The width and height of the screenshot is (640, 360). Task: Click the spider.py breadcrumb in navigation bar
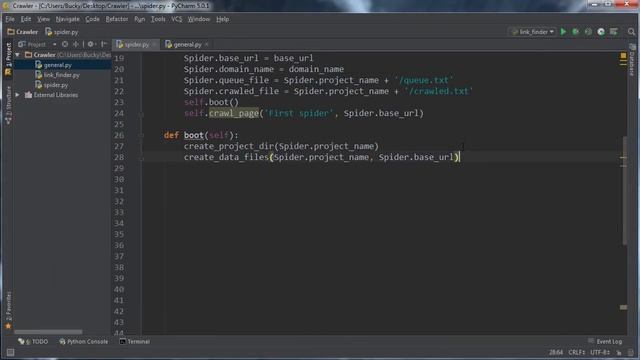tap(62, 31)
